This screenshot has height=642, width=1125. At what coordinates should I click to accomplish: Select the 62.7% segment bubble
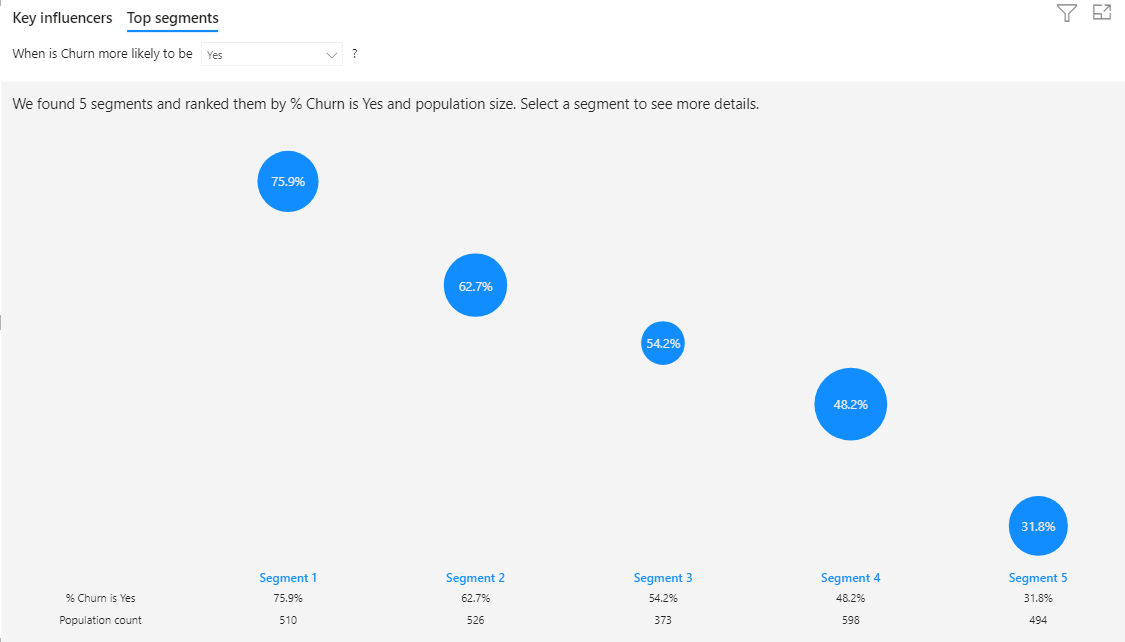pos(475,286)
